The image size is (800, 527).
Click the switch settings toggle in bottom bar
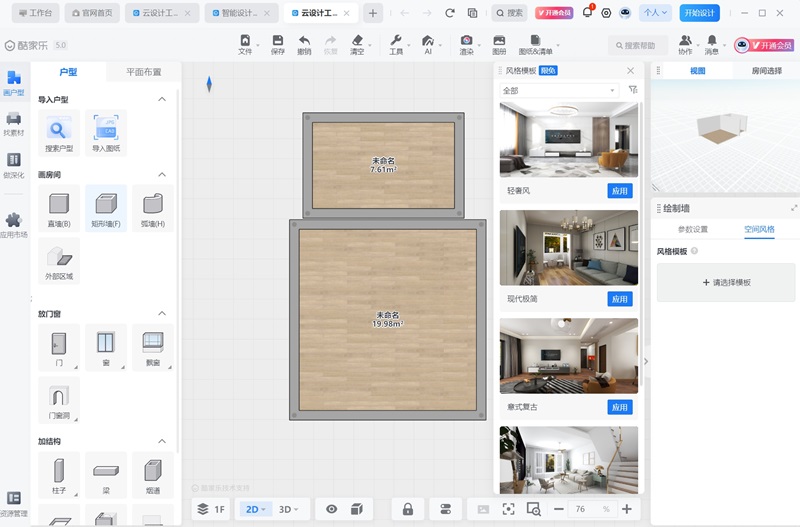445,509
